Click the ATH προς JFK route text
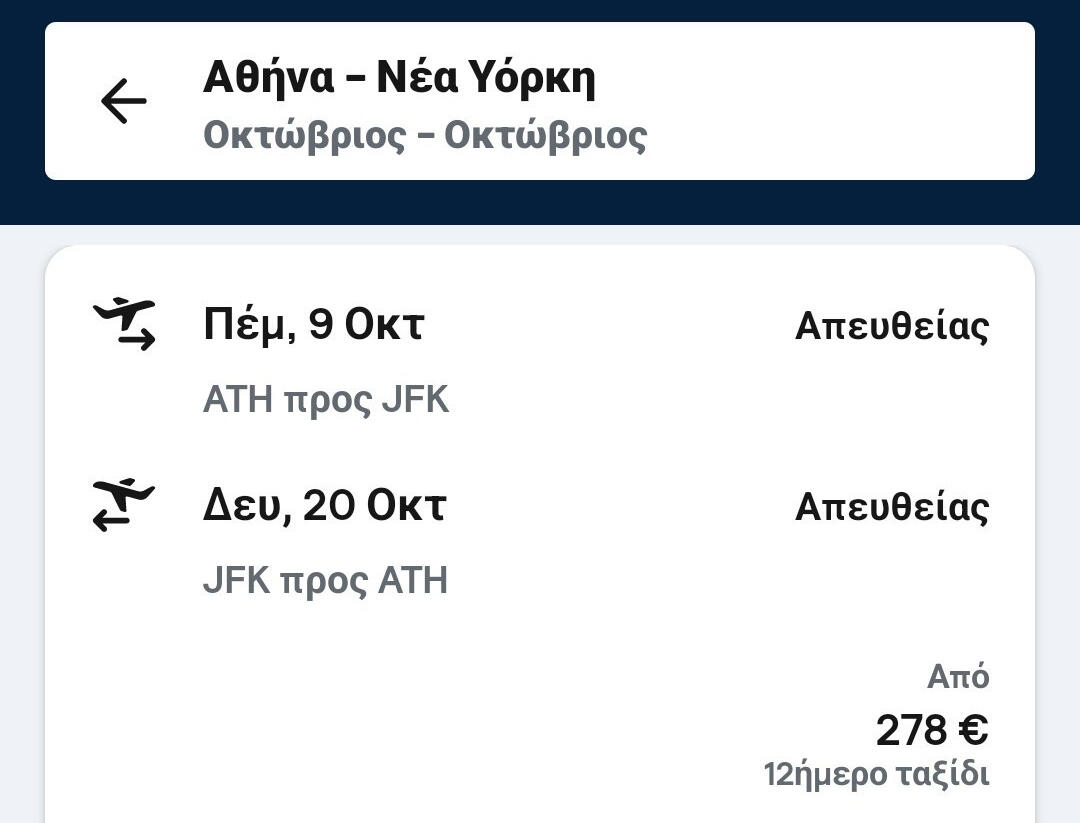 [326, 400]
